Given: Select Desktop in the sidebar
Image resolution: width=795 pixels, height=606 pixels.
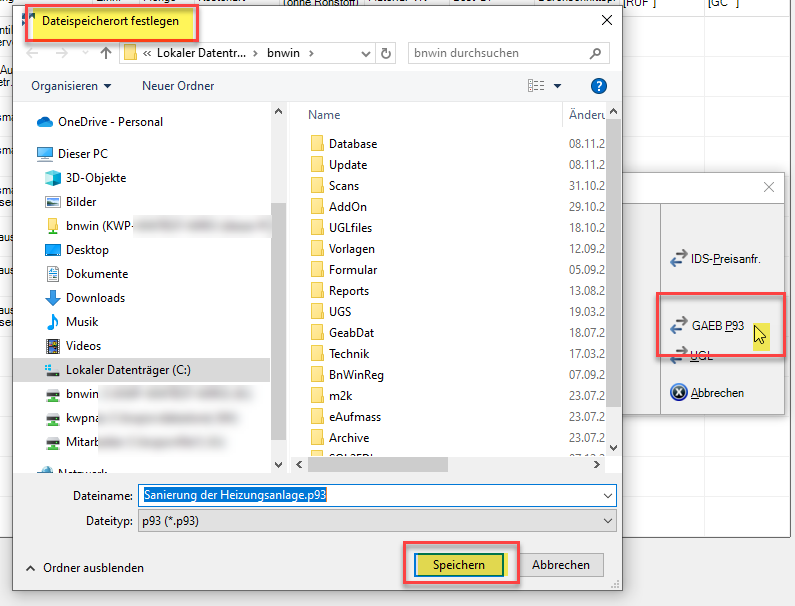Looking at the screenshot, I should [87, 249].
